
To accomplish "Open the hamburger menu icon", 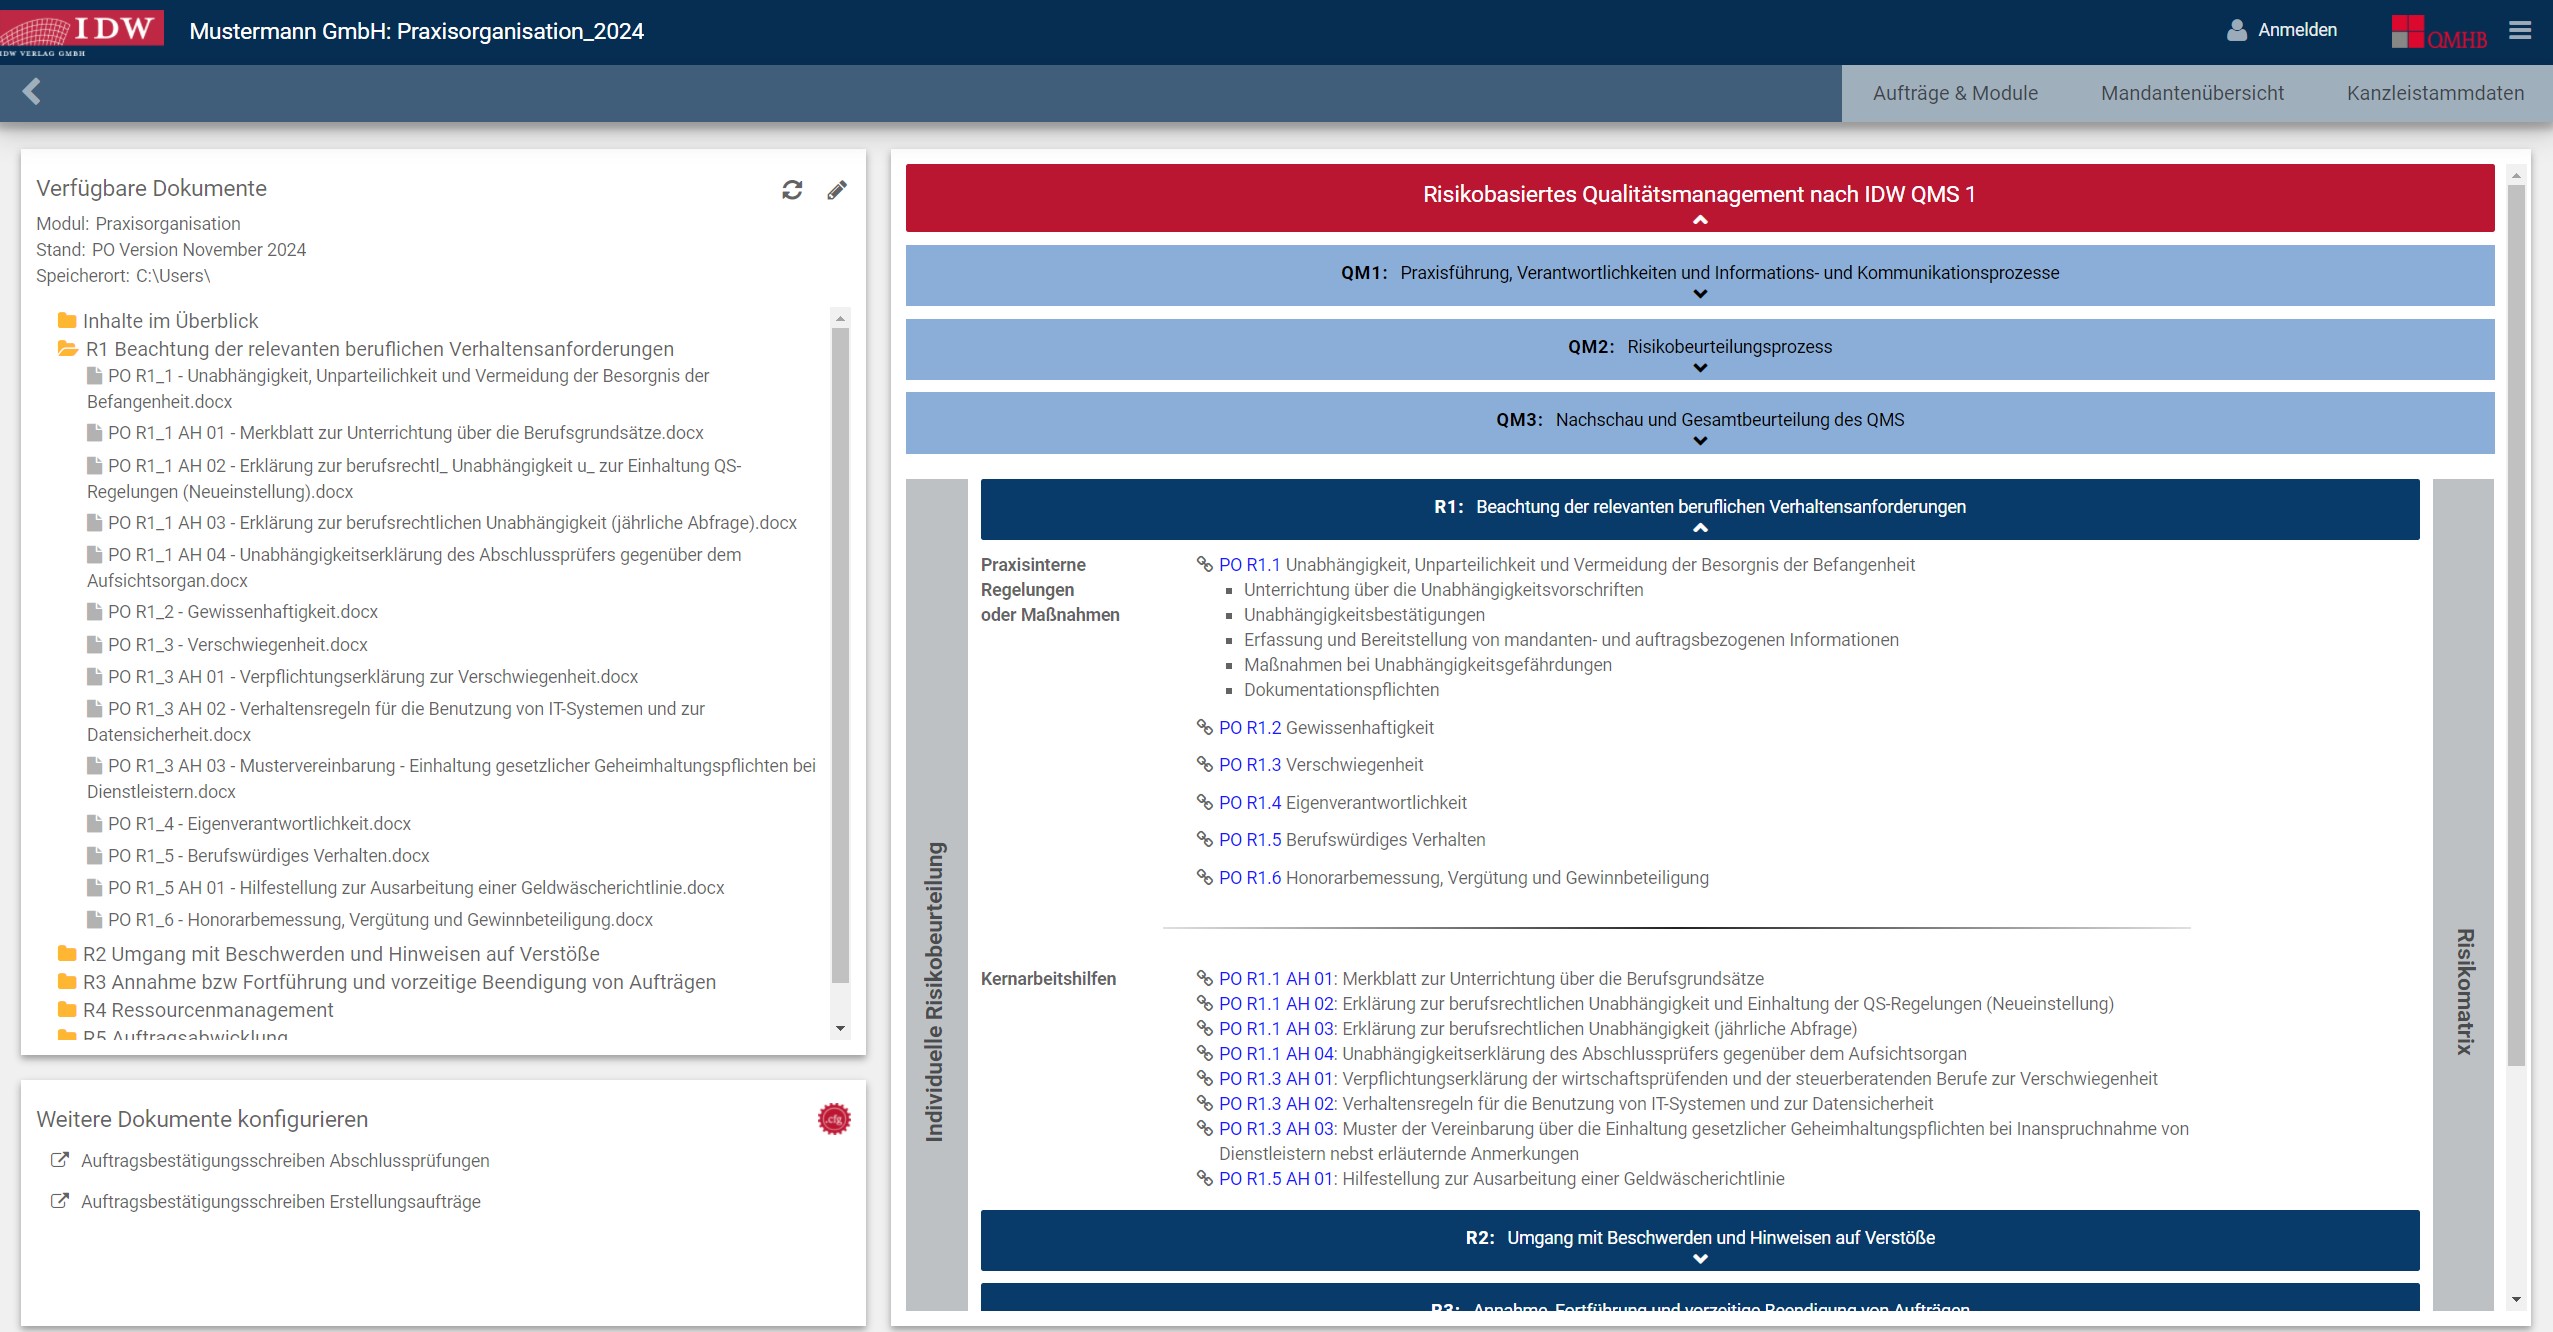I will [x=2520, y=31].
